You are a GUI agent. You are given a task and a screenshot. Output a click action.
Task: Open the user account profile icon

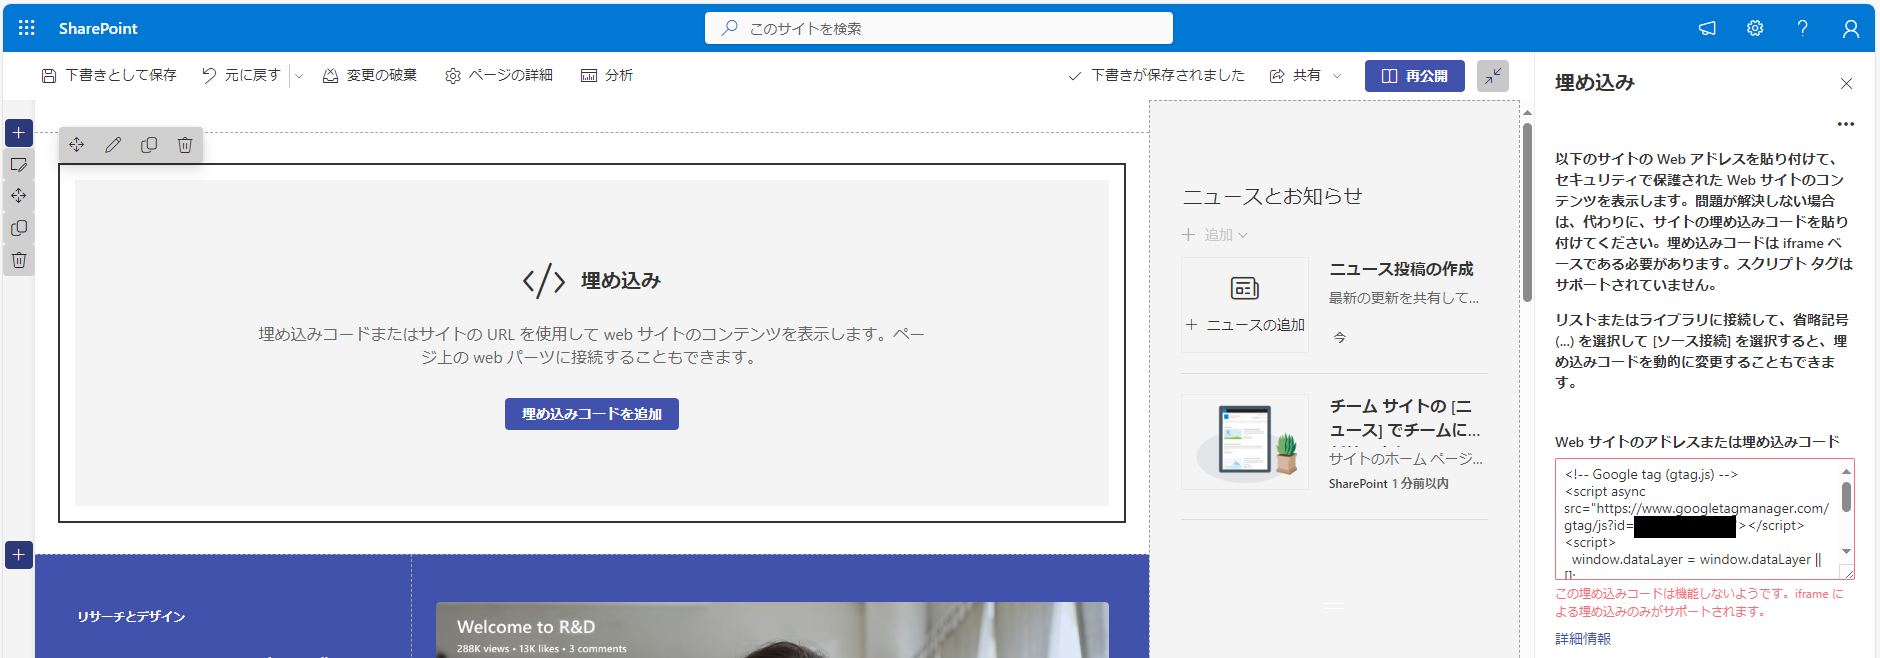pyautogui.click(x=1851, y=28)
